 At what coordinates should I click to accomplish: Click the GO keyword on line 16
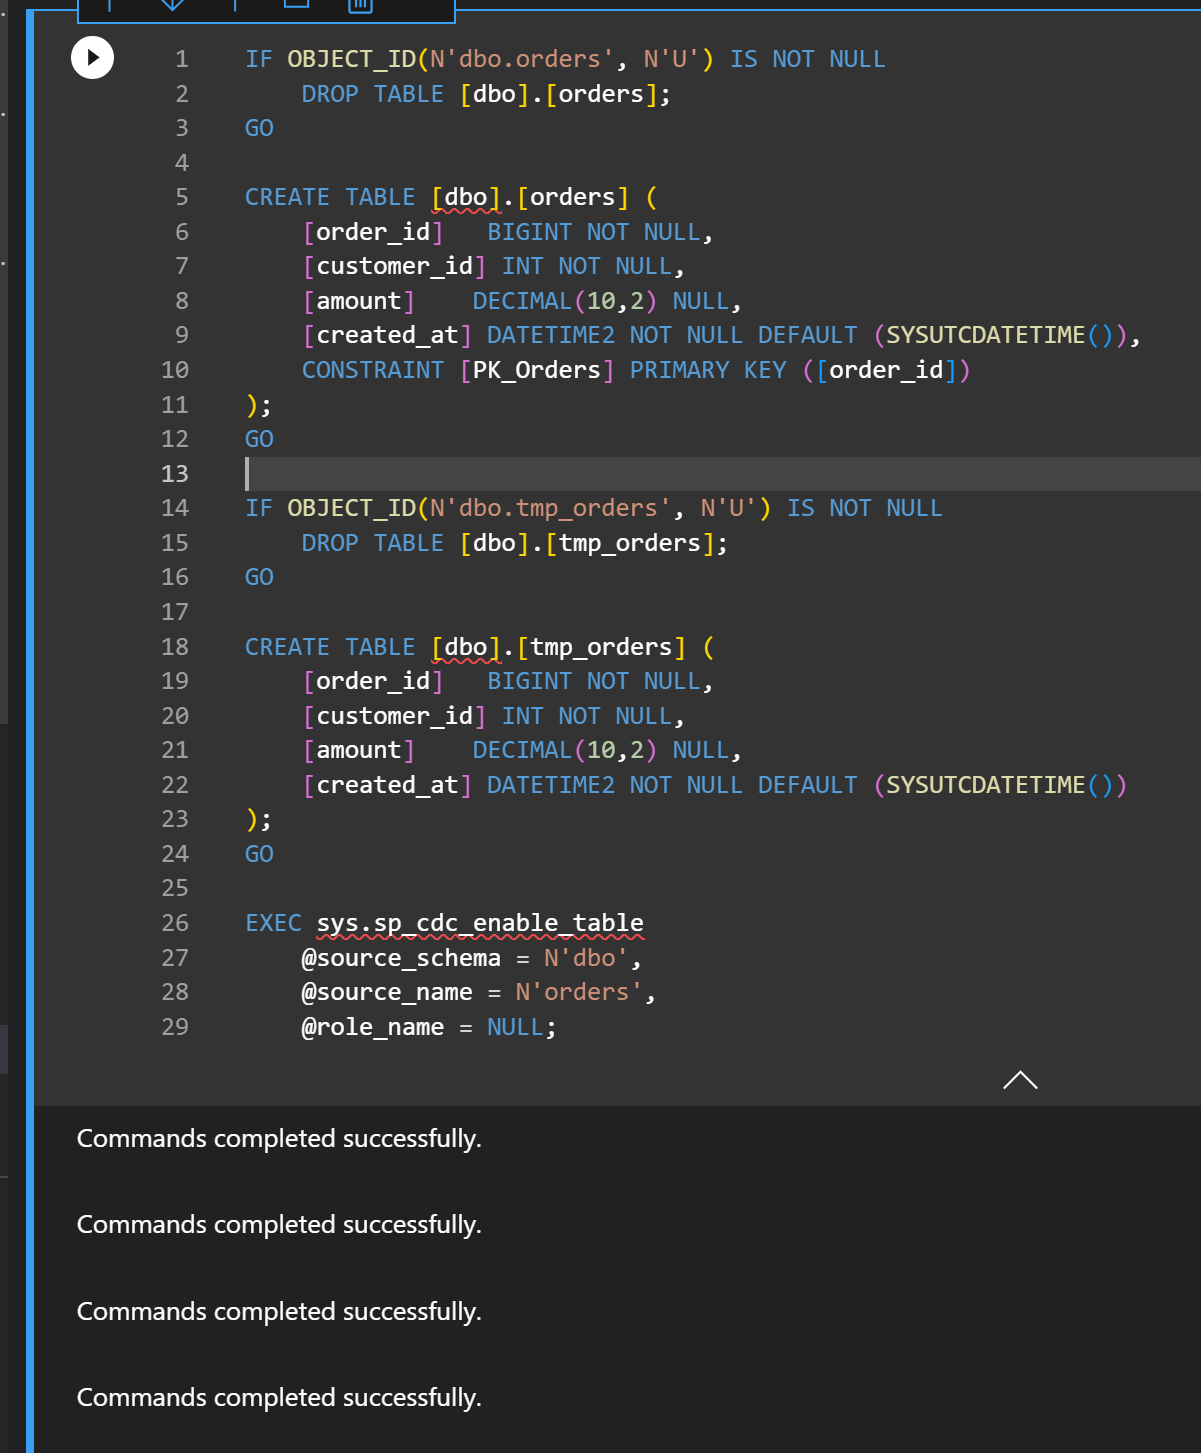click(259, 577)
